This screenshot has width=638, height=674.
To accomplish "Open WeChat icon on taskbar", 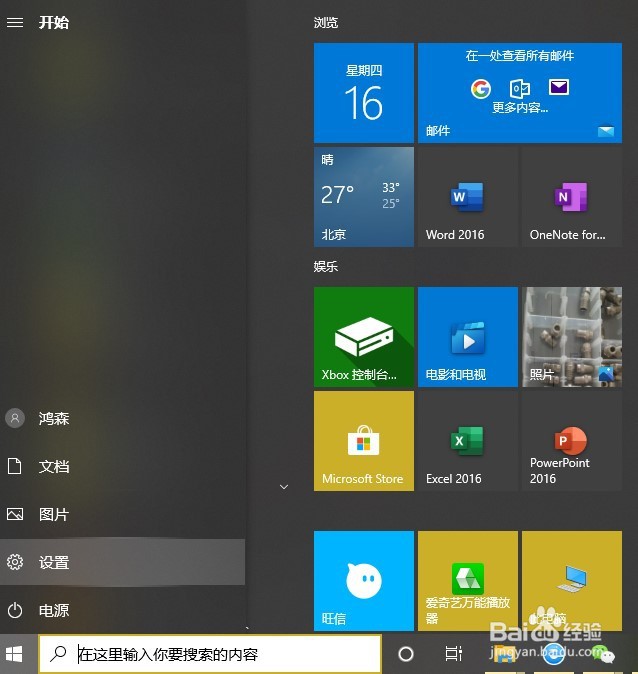I will click(603, 654).
